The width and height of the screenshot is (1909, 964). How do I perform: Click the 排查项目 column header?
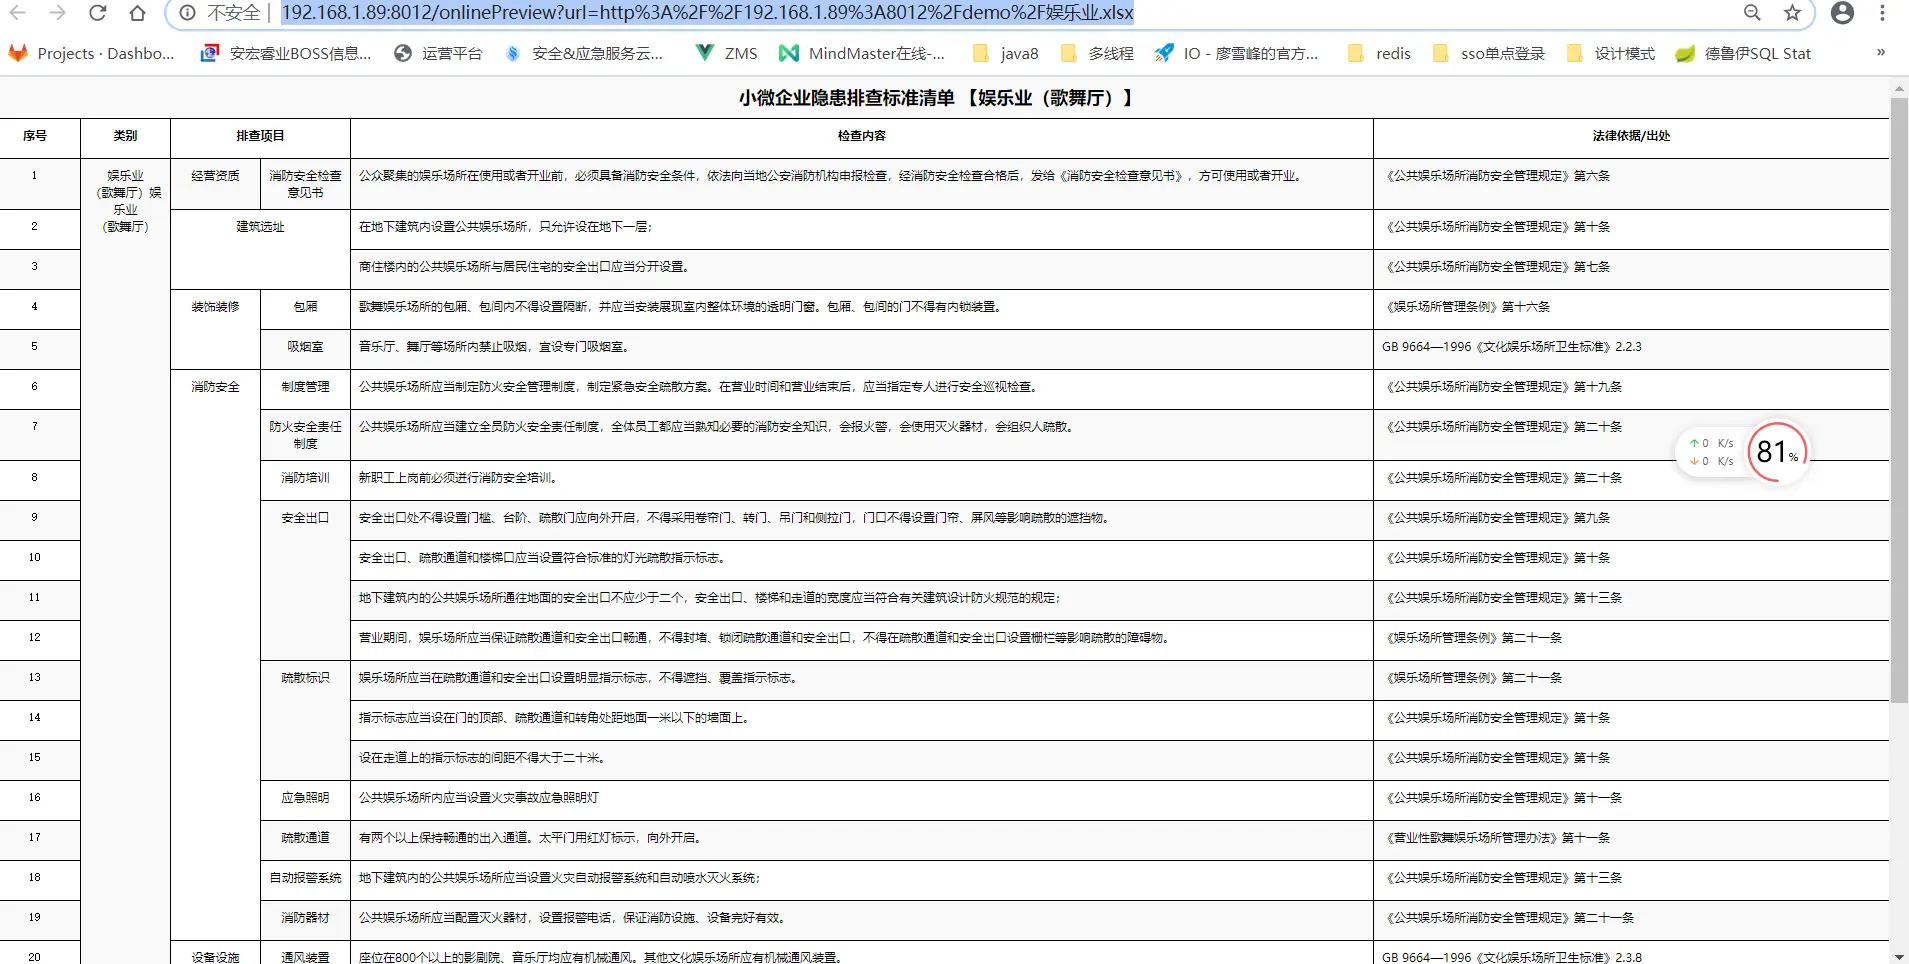pos(260,136)
